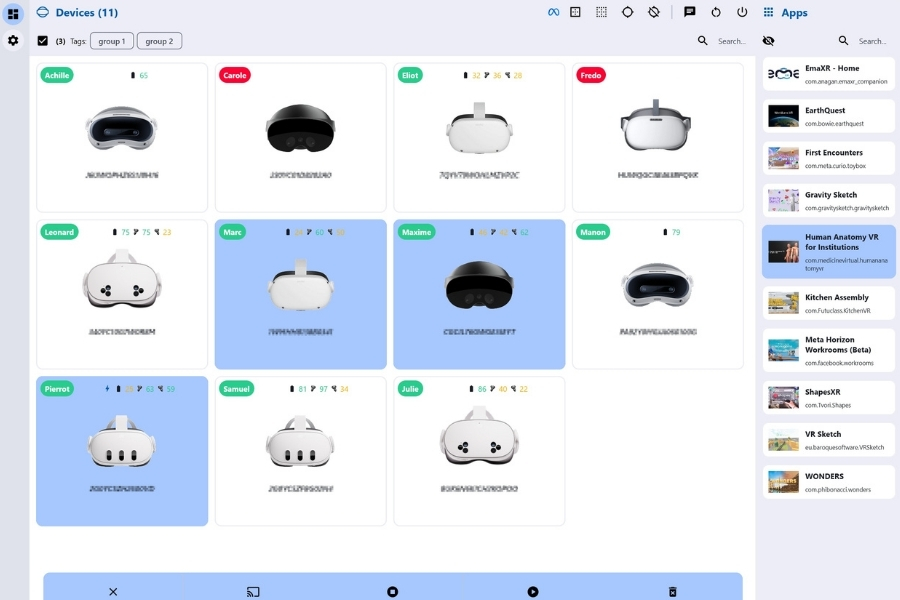Click the restart devices icon
The width and height of the screenshot is (900, 600).
(x=716, y=12)
